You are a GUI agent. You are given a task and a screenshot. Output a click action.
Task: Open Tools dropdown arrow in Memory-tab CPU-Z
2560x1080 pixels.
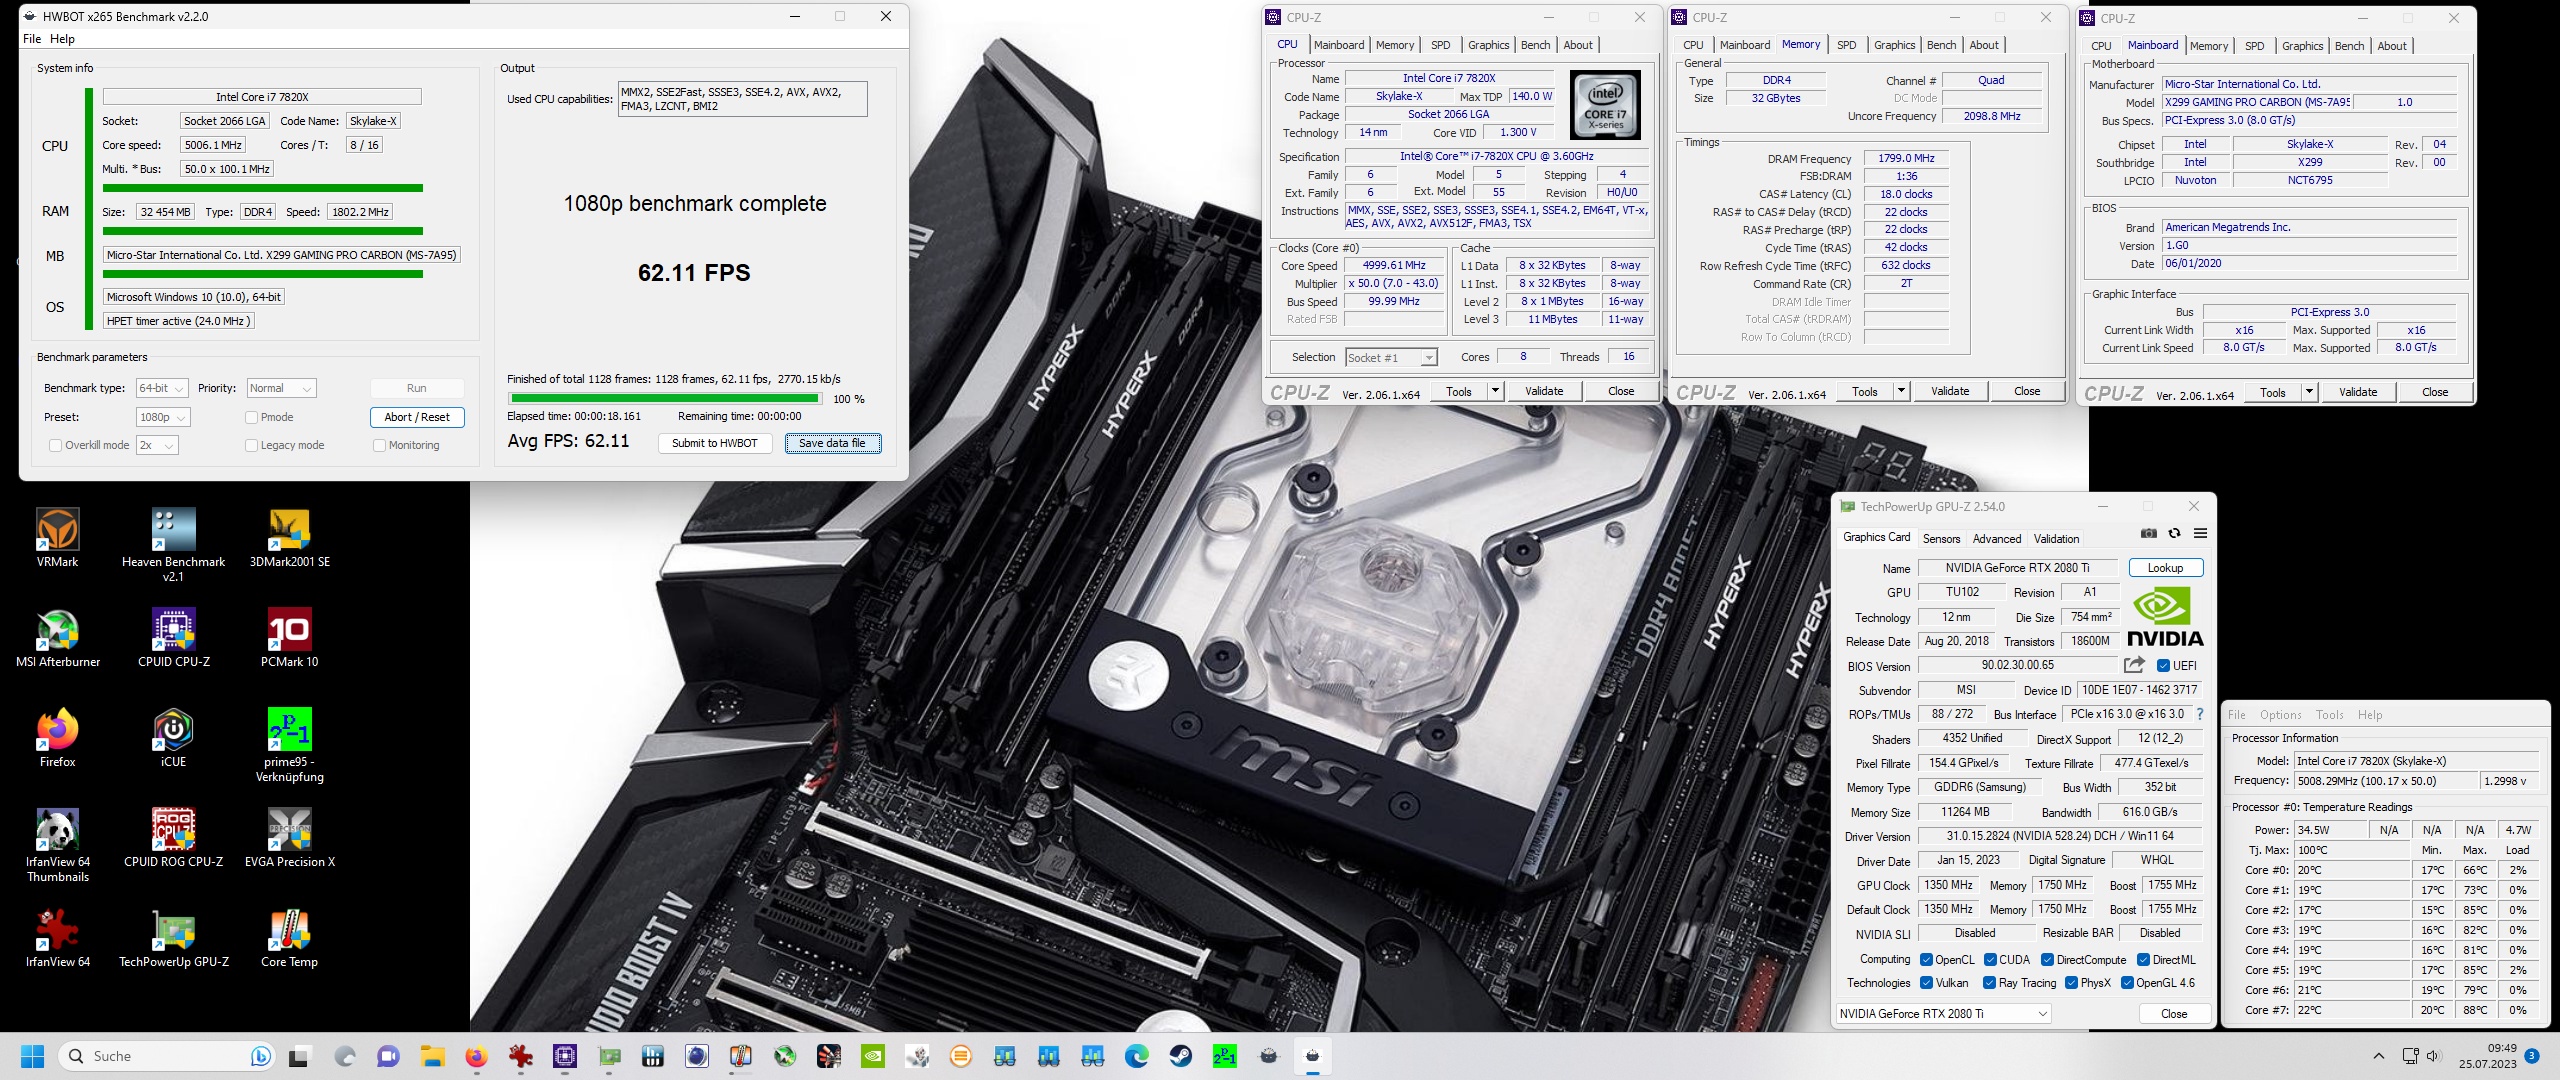(1901, 391)
